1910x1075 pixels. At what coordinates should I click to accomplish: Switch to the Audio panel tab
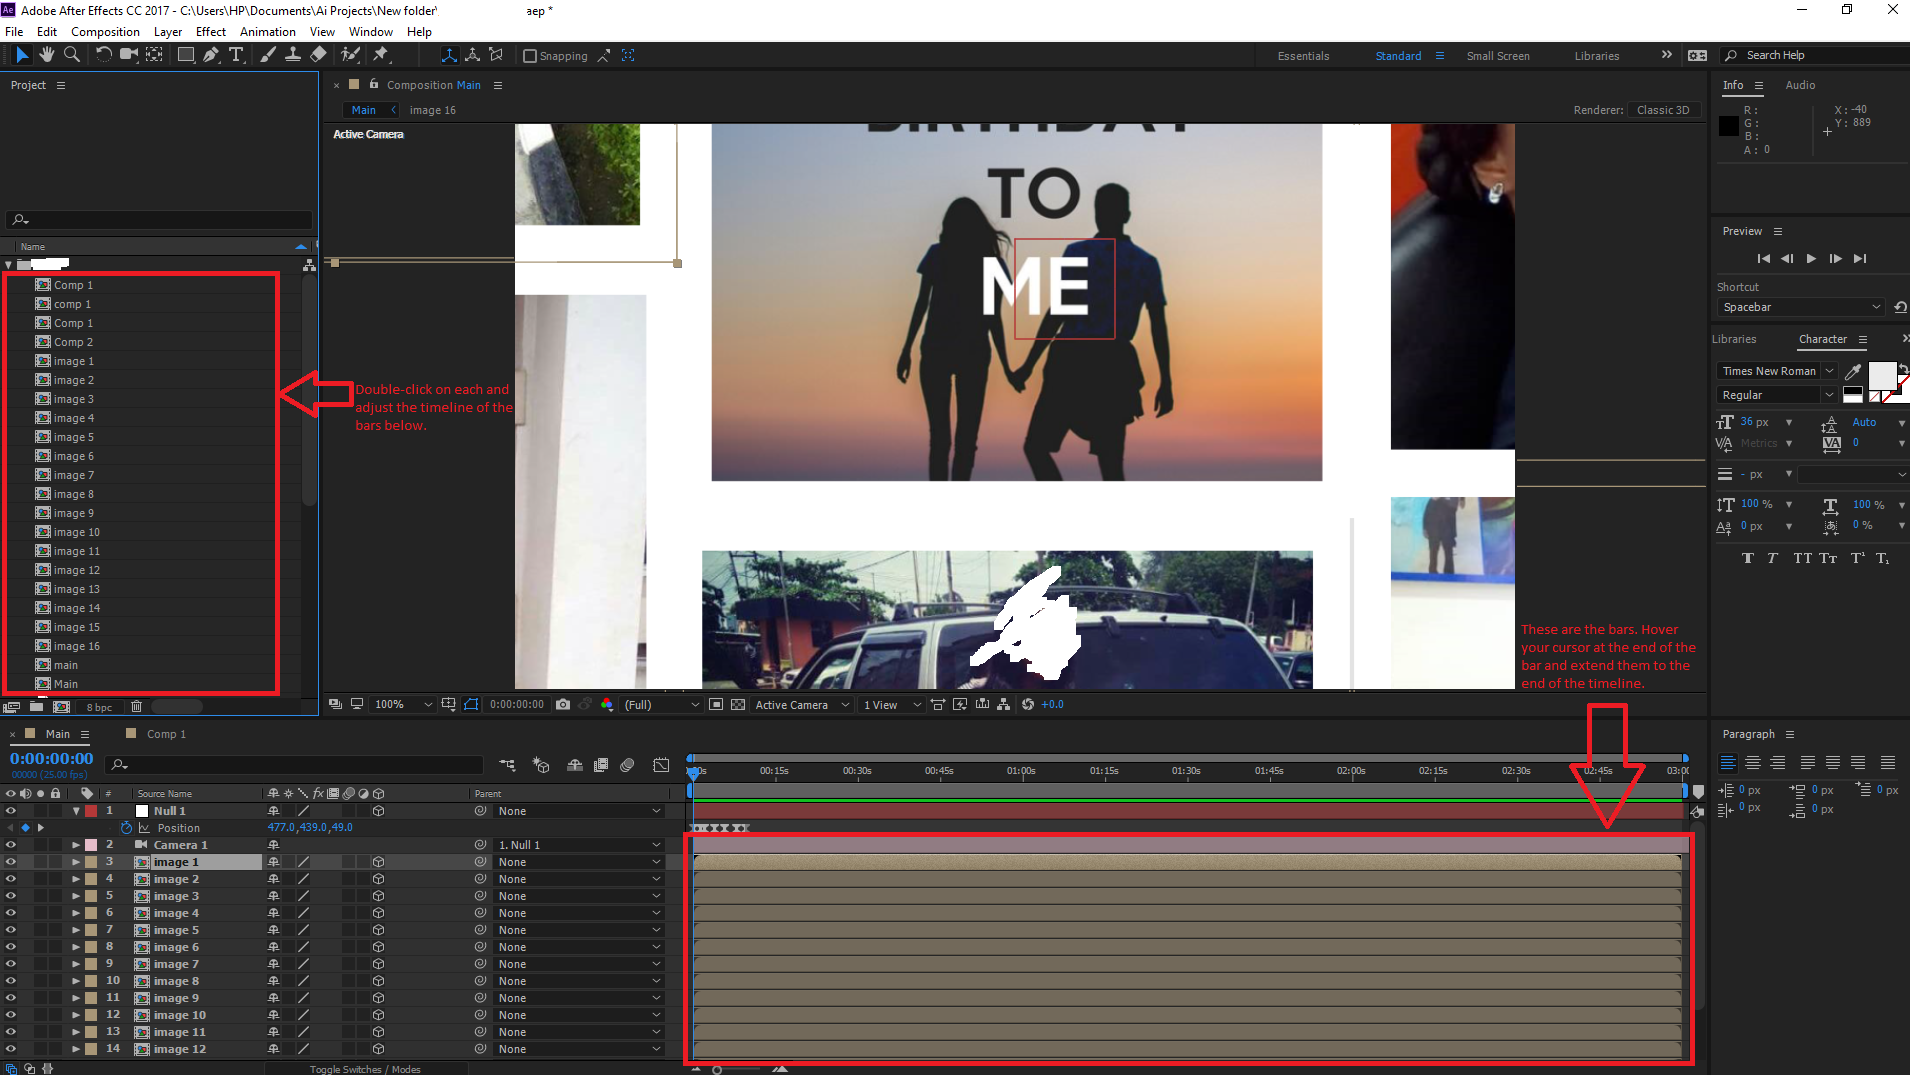(1800, 85)
